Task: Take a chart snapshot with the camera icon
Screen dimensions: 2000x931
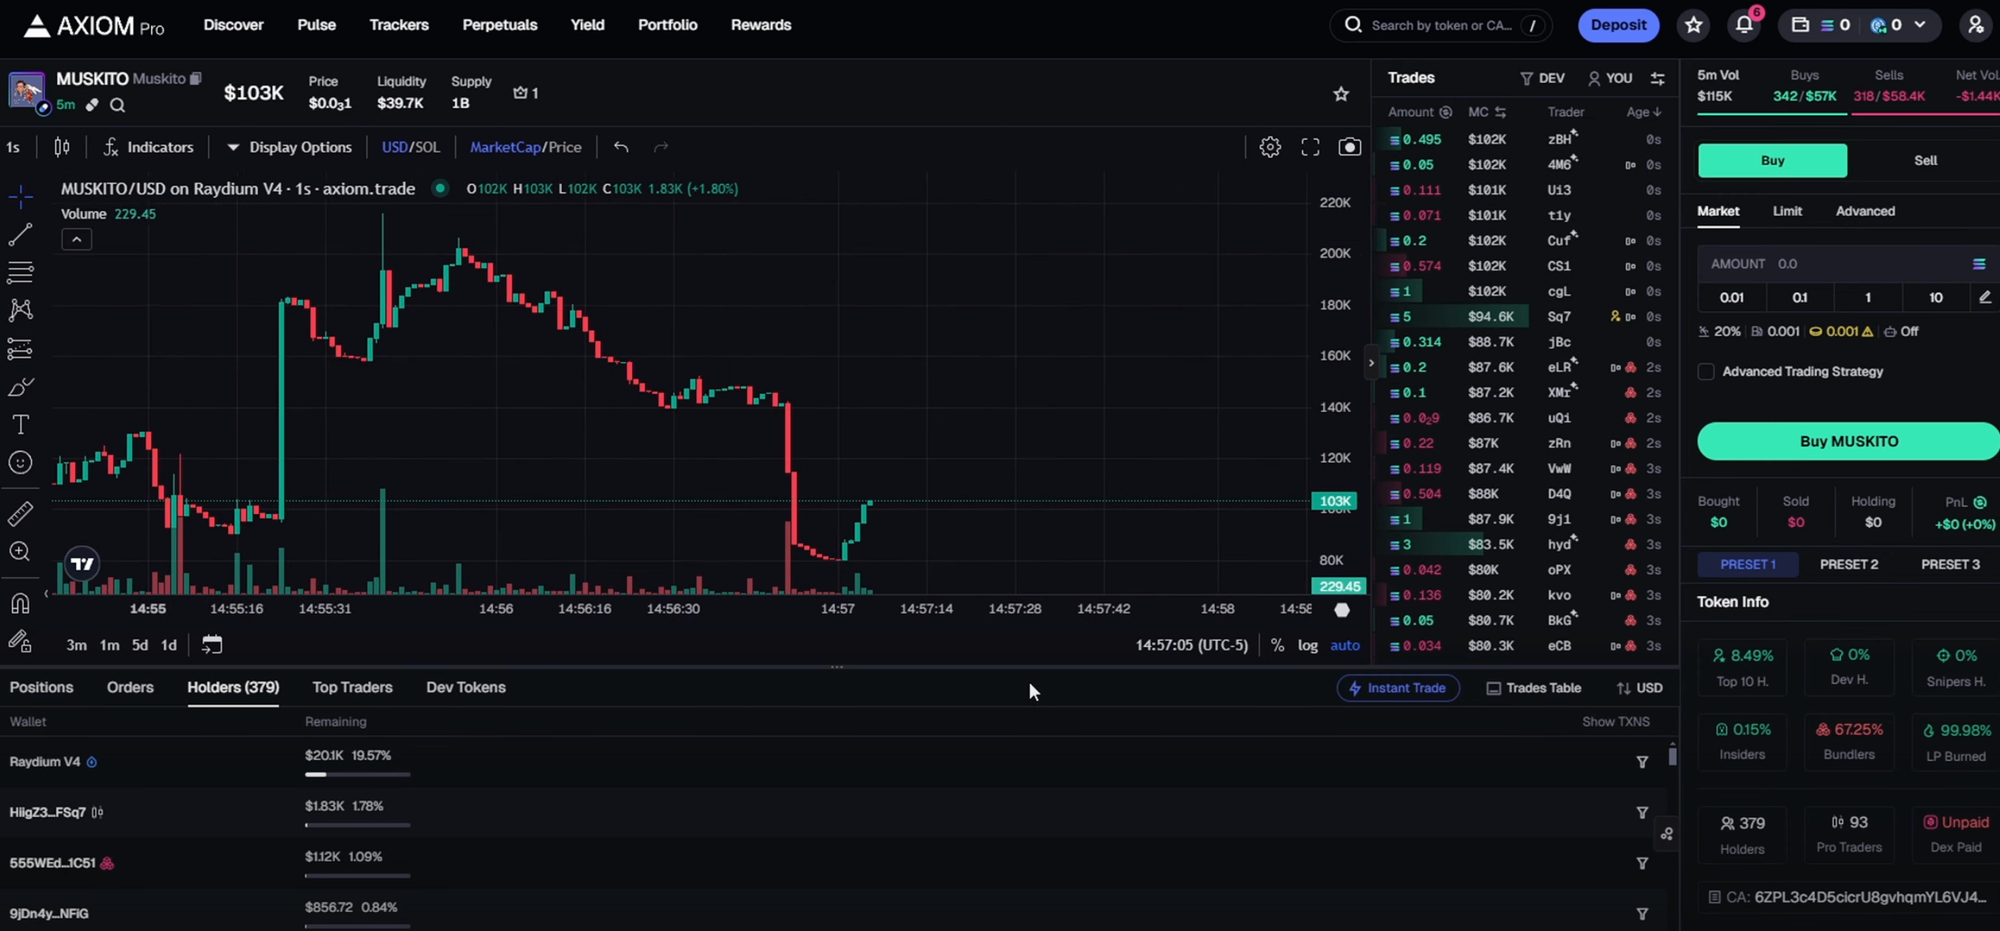Action: click(1349, 147)
